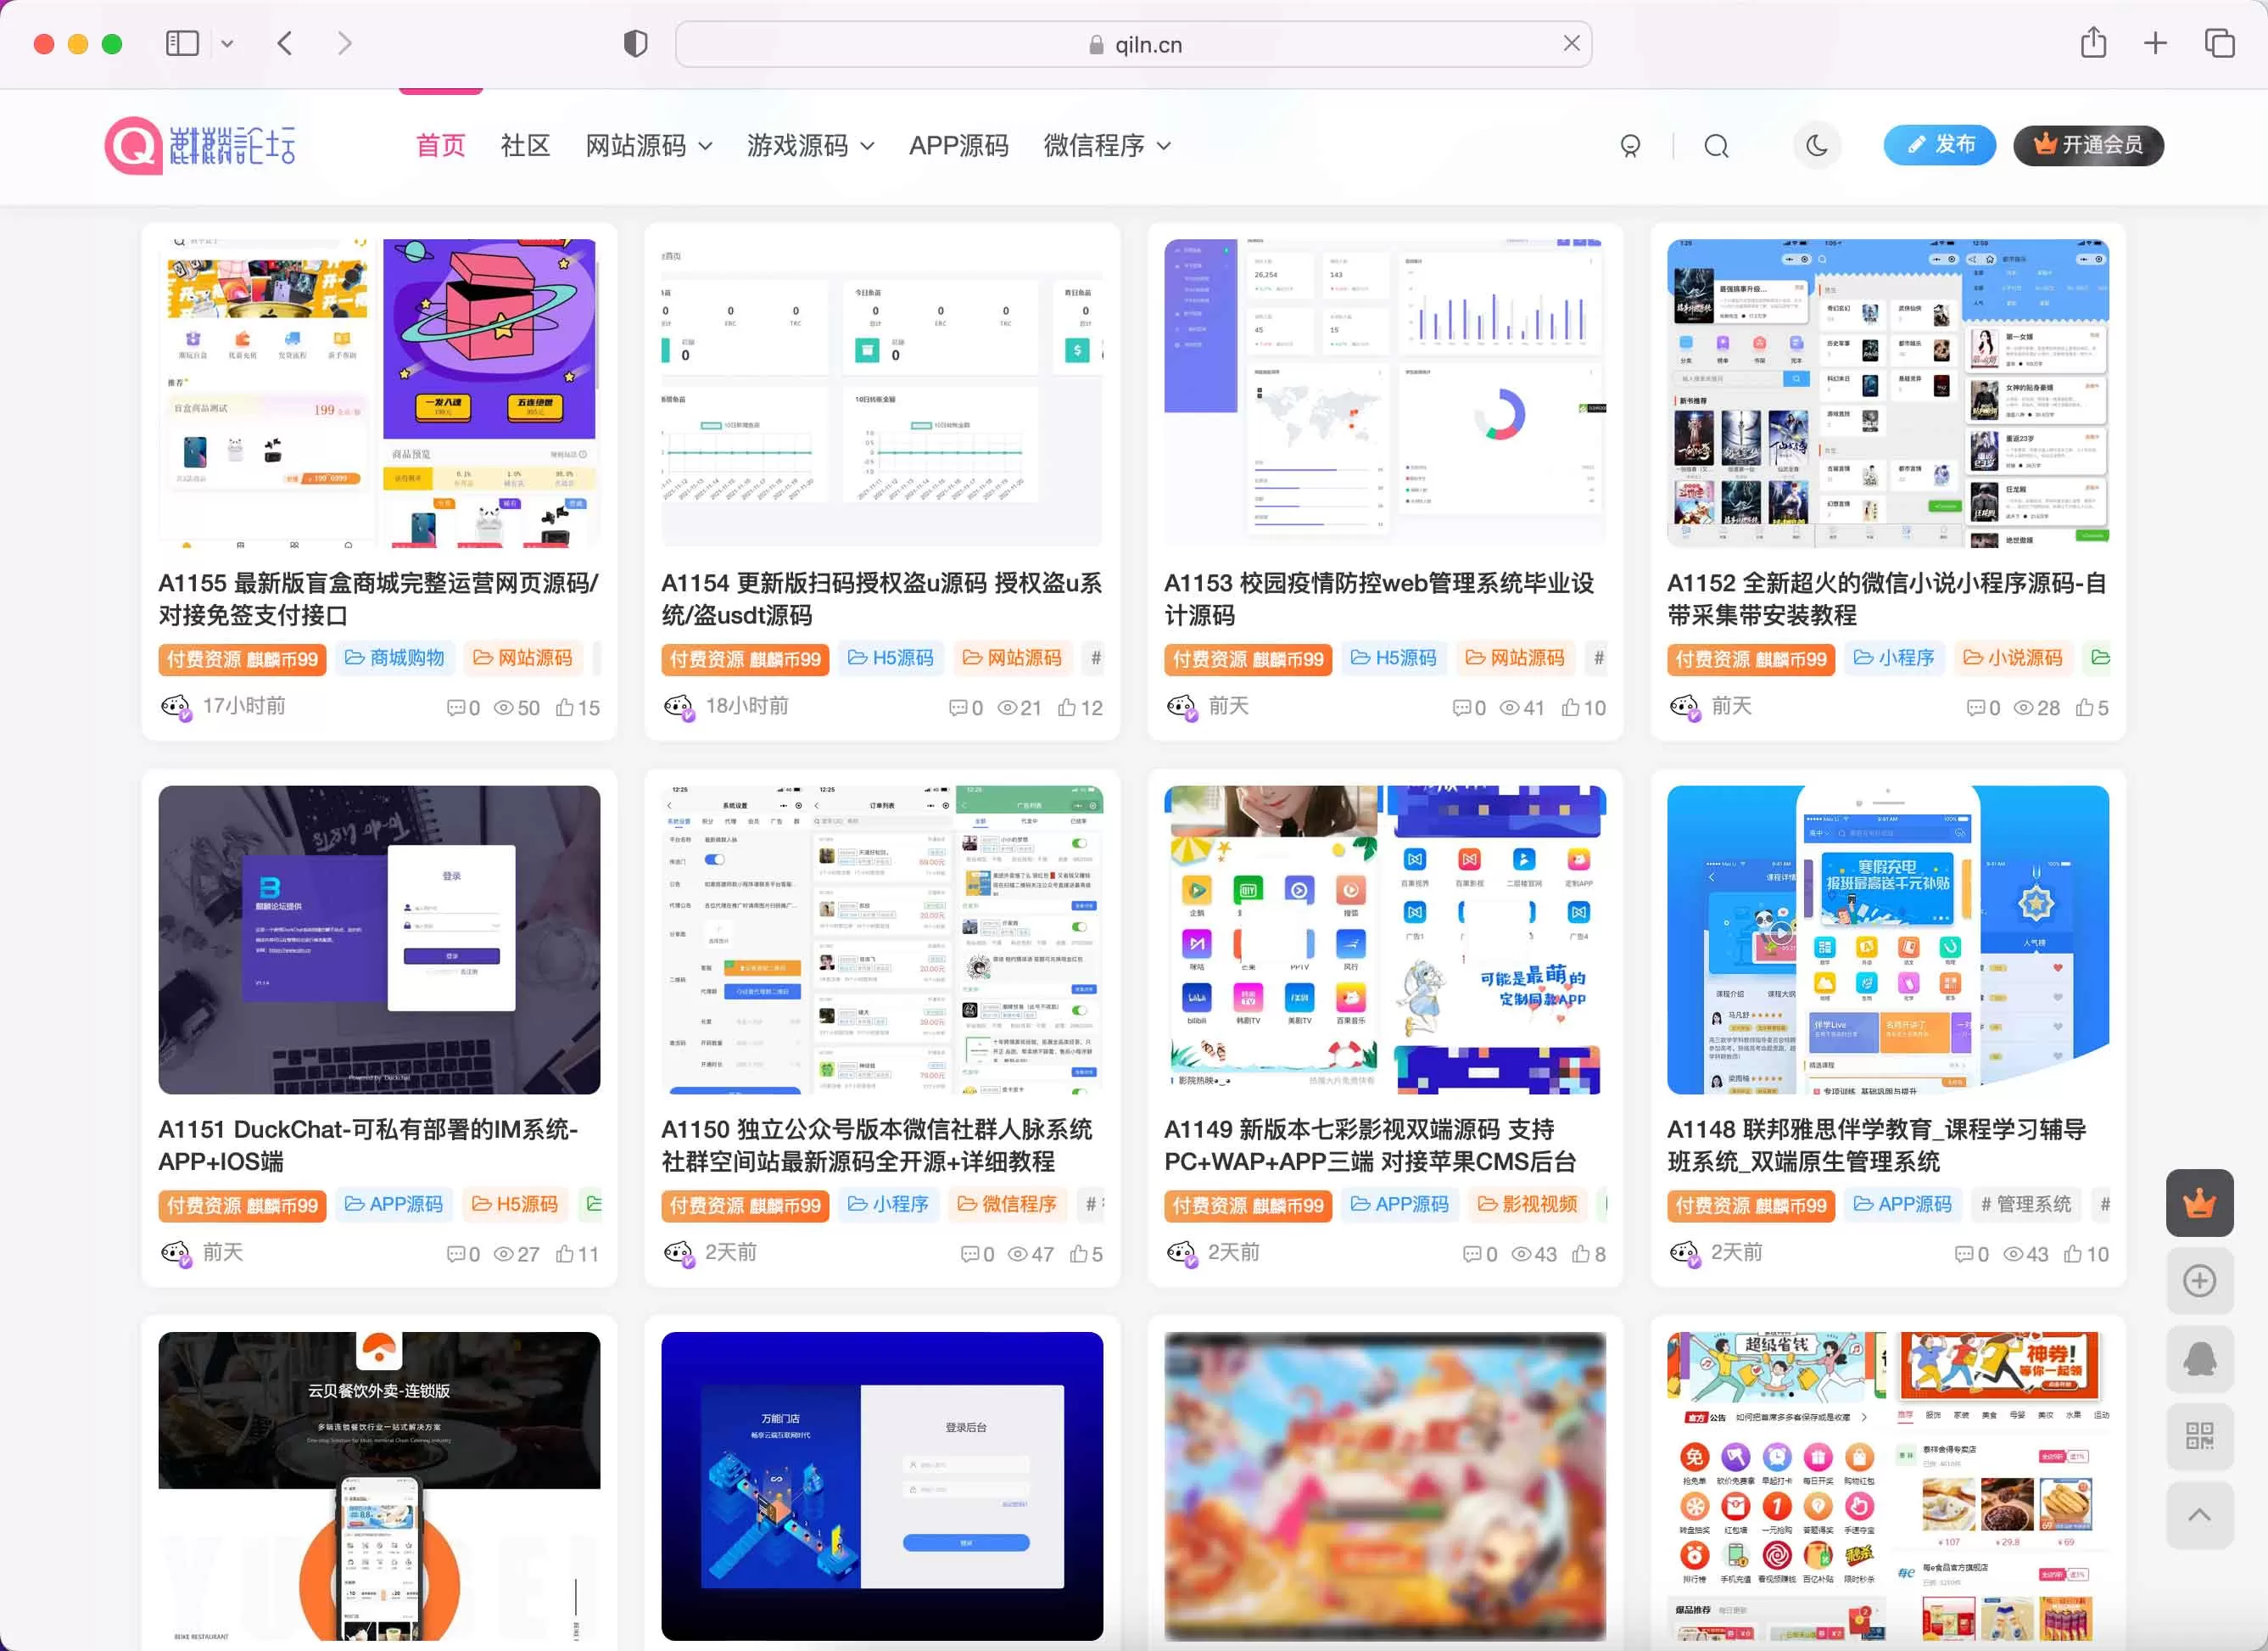Open the Safari privacy shield icon
This screenshot has width=2268, height=1651.
pos(635,43)
